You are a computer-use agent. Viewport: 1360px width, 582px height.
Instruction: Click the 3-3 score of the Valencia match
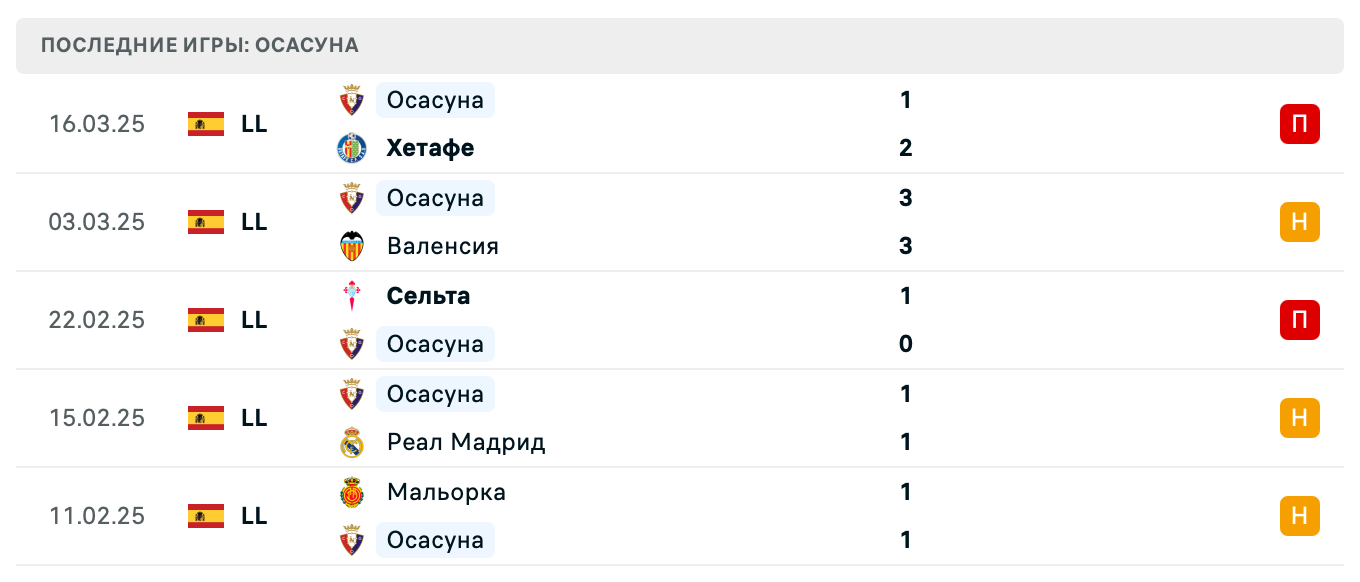click(x=906, y=222)
